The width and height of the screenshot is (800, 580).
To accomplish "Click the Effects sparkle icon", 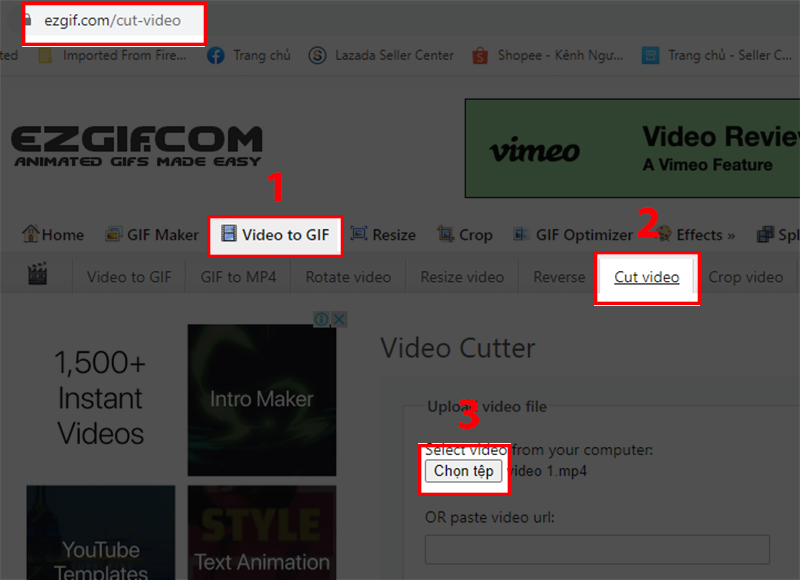I will point(665,234).
